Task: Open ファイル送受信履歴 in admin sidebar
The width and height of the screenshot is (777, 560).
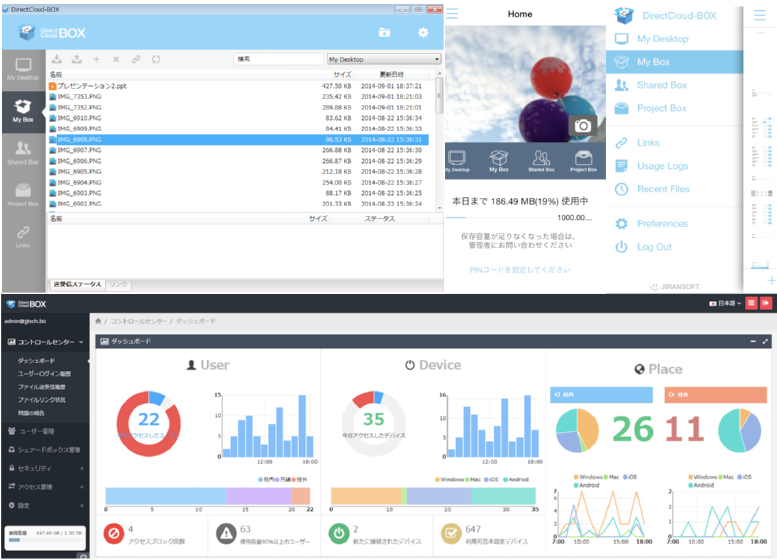Action: tap(42, 387)
